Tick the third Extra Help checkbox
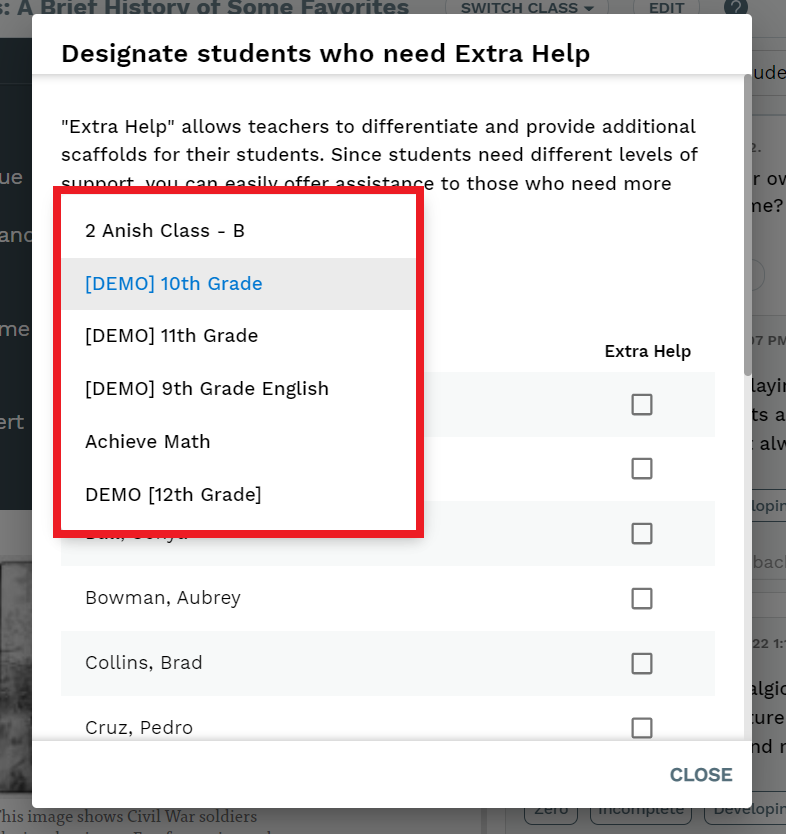Image resolution: width=786 pixels, height=834 pixels. point(642,533)
